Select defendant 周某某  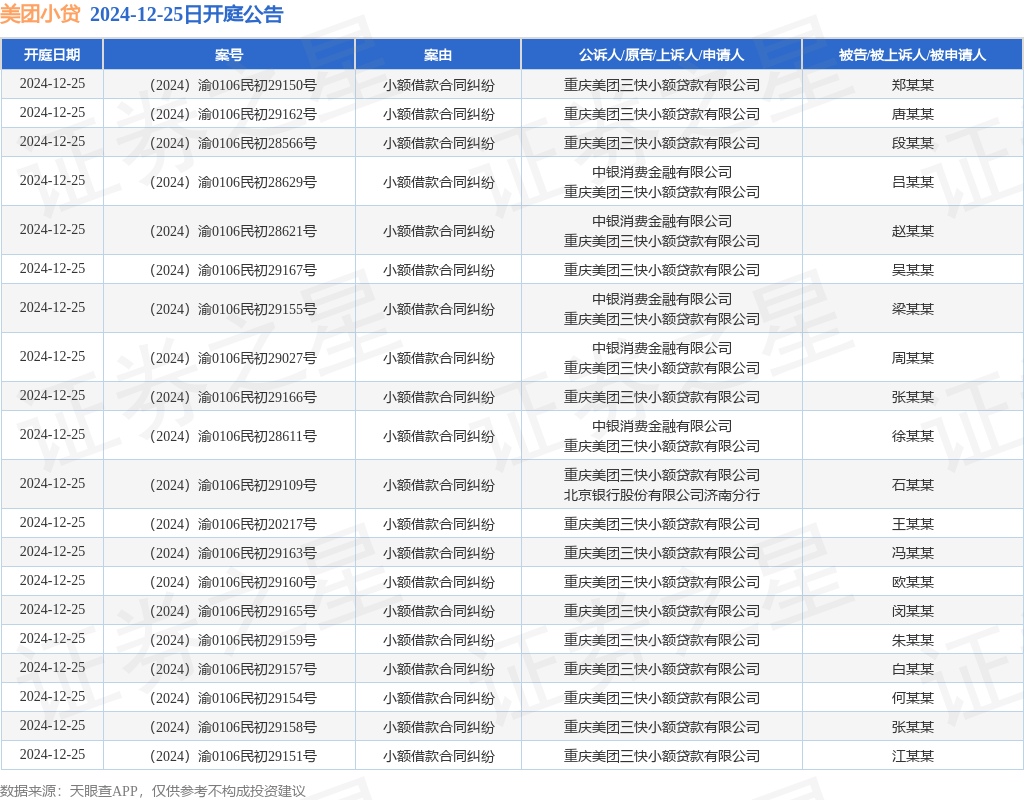912,358
